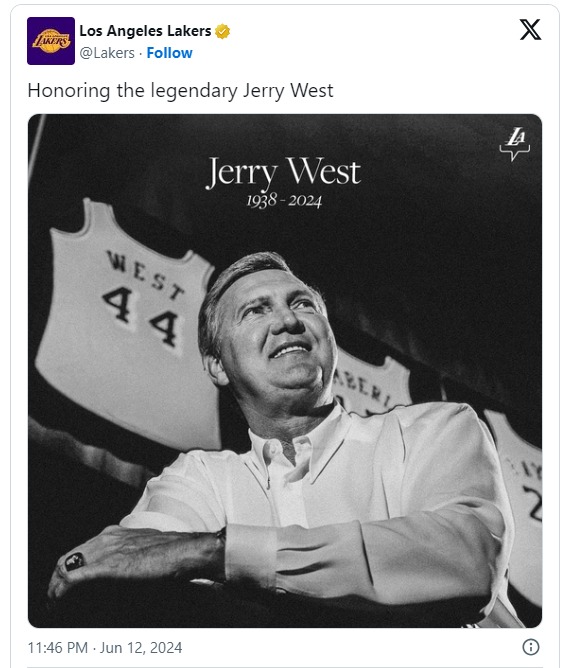Click the @Lakers handle
This screenshot has height=668, width=568.
(107, 53)
